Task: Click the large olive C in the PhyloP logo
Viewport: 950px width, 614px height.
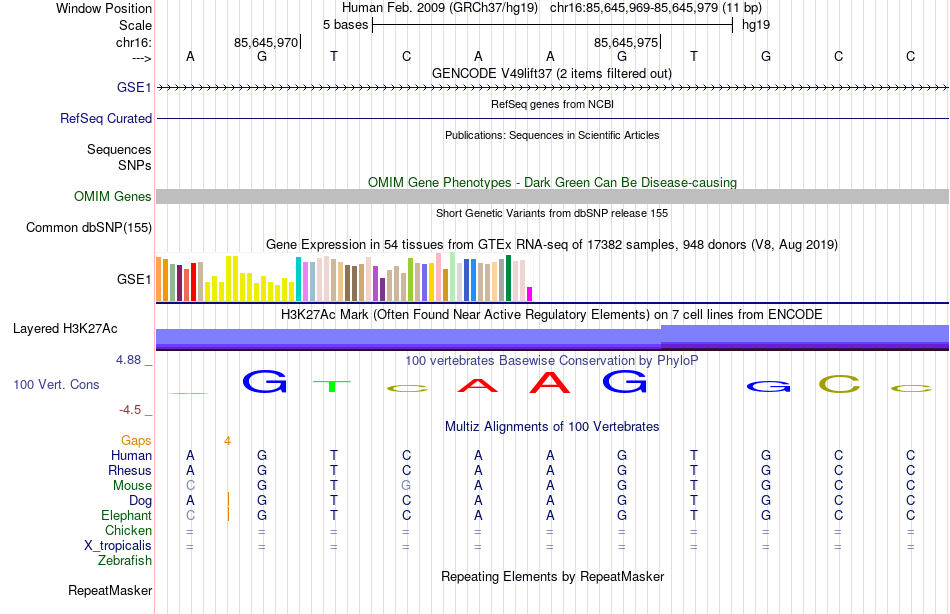Action: tap(839, 384)
